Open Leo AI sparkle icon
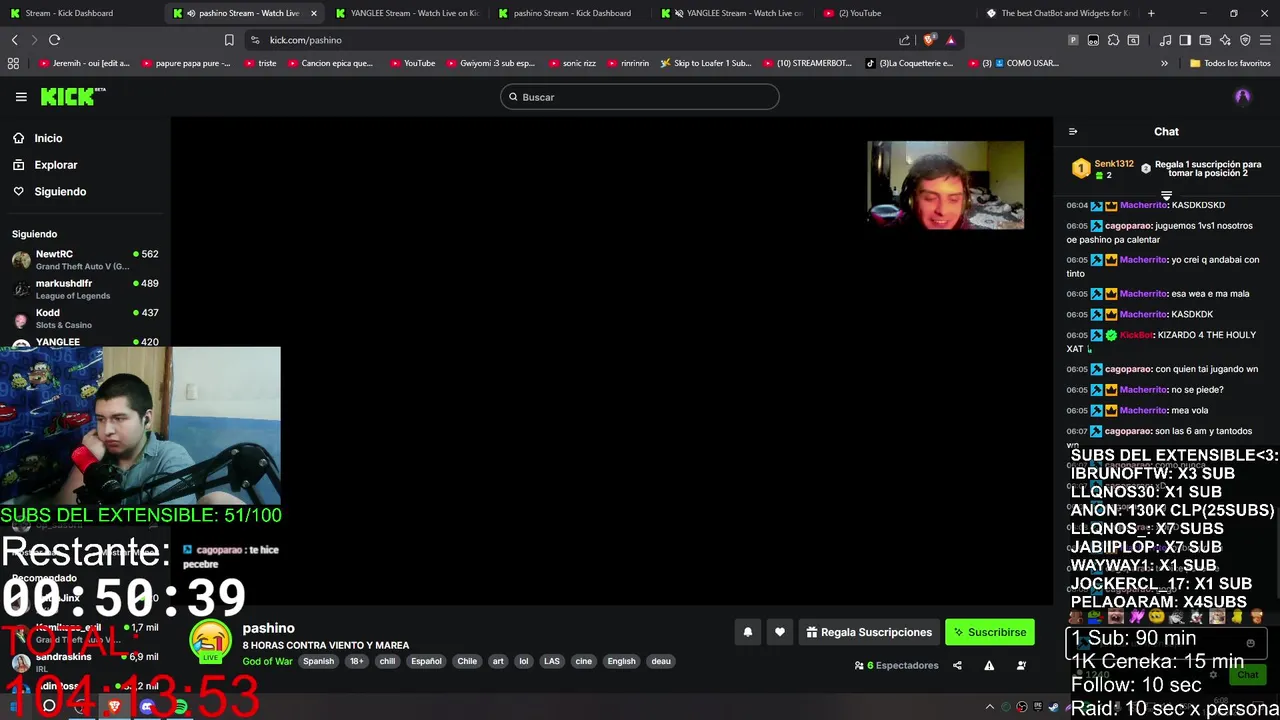This screenshot has width=1280, height=720. coord(1225,40)
